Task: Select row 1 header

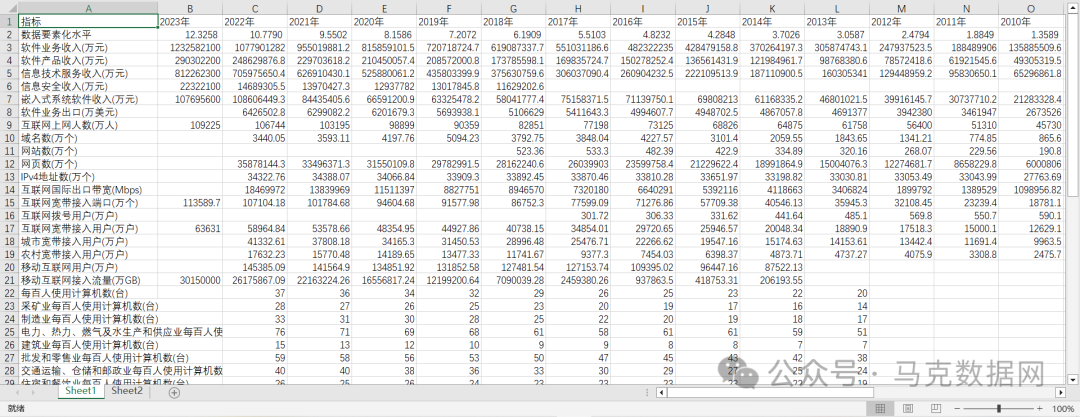Action: [8, 21]
